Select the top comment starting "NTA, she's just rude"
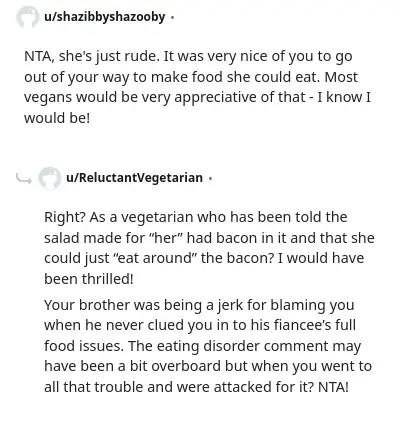The width and height of the screenshot is (400, 422). pyautogui.click(x=197, y=87)
